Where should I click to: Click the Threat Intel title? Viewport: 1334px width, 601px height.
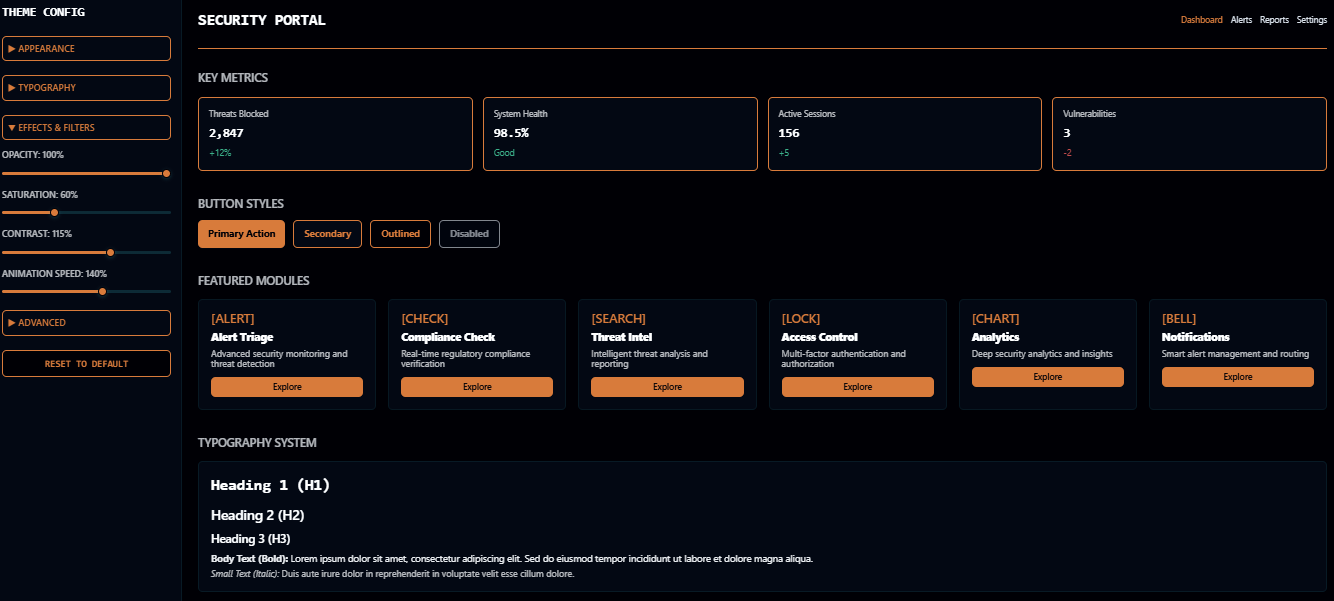tap(622, 337)
